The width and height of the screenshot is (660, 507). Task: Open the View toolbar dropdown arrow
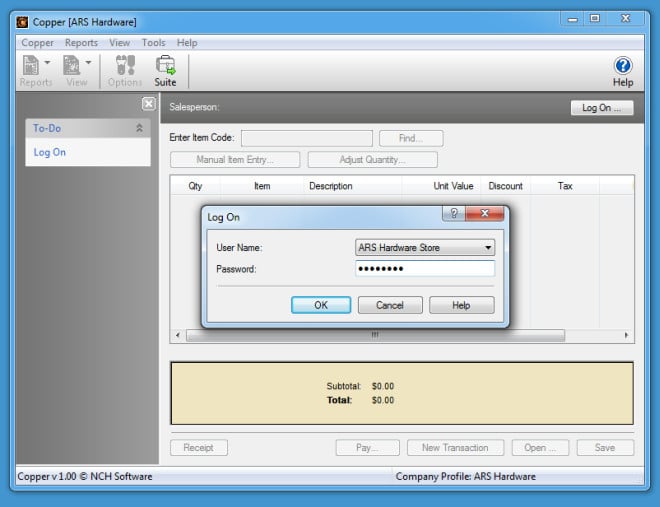(88, 62)
